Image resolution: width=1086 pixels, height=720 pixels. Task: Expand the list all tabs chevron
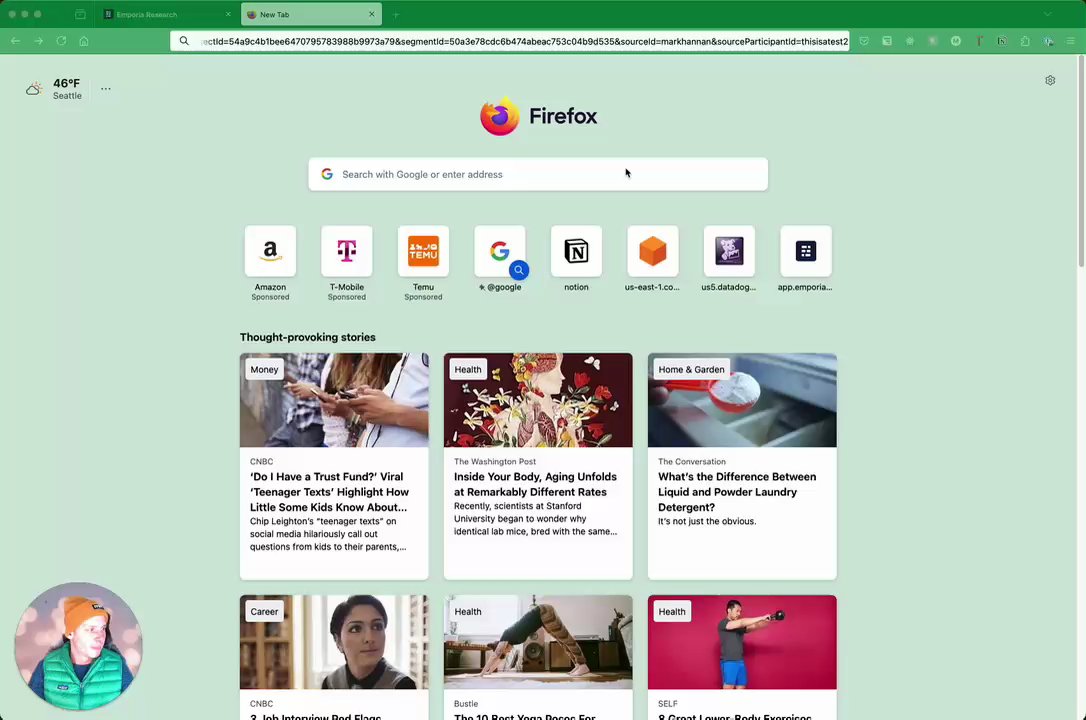pyautogui.click(x=1047, y=14)
